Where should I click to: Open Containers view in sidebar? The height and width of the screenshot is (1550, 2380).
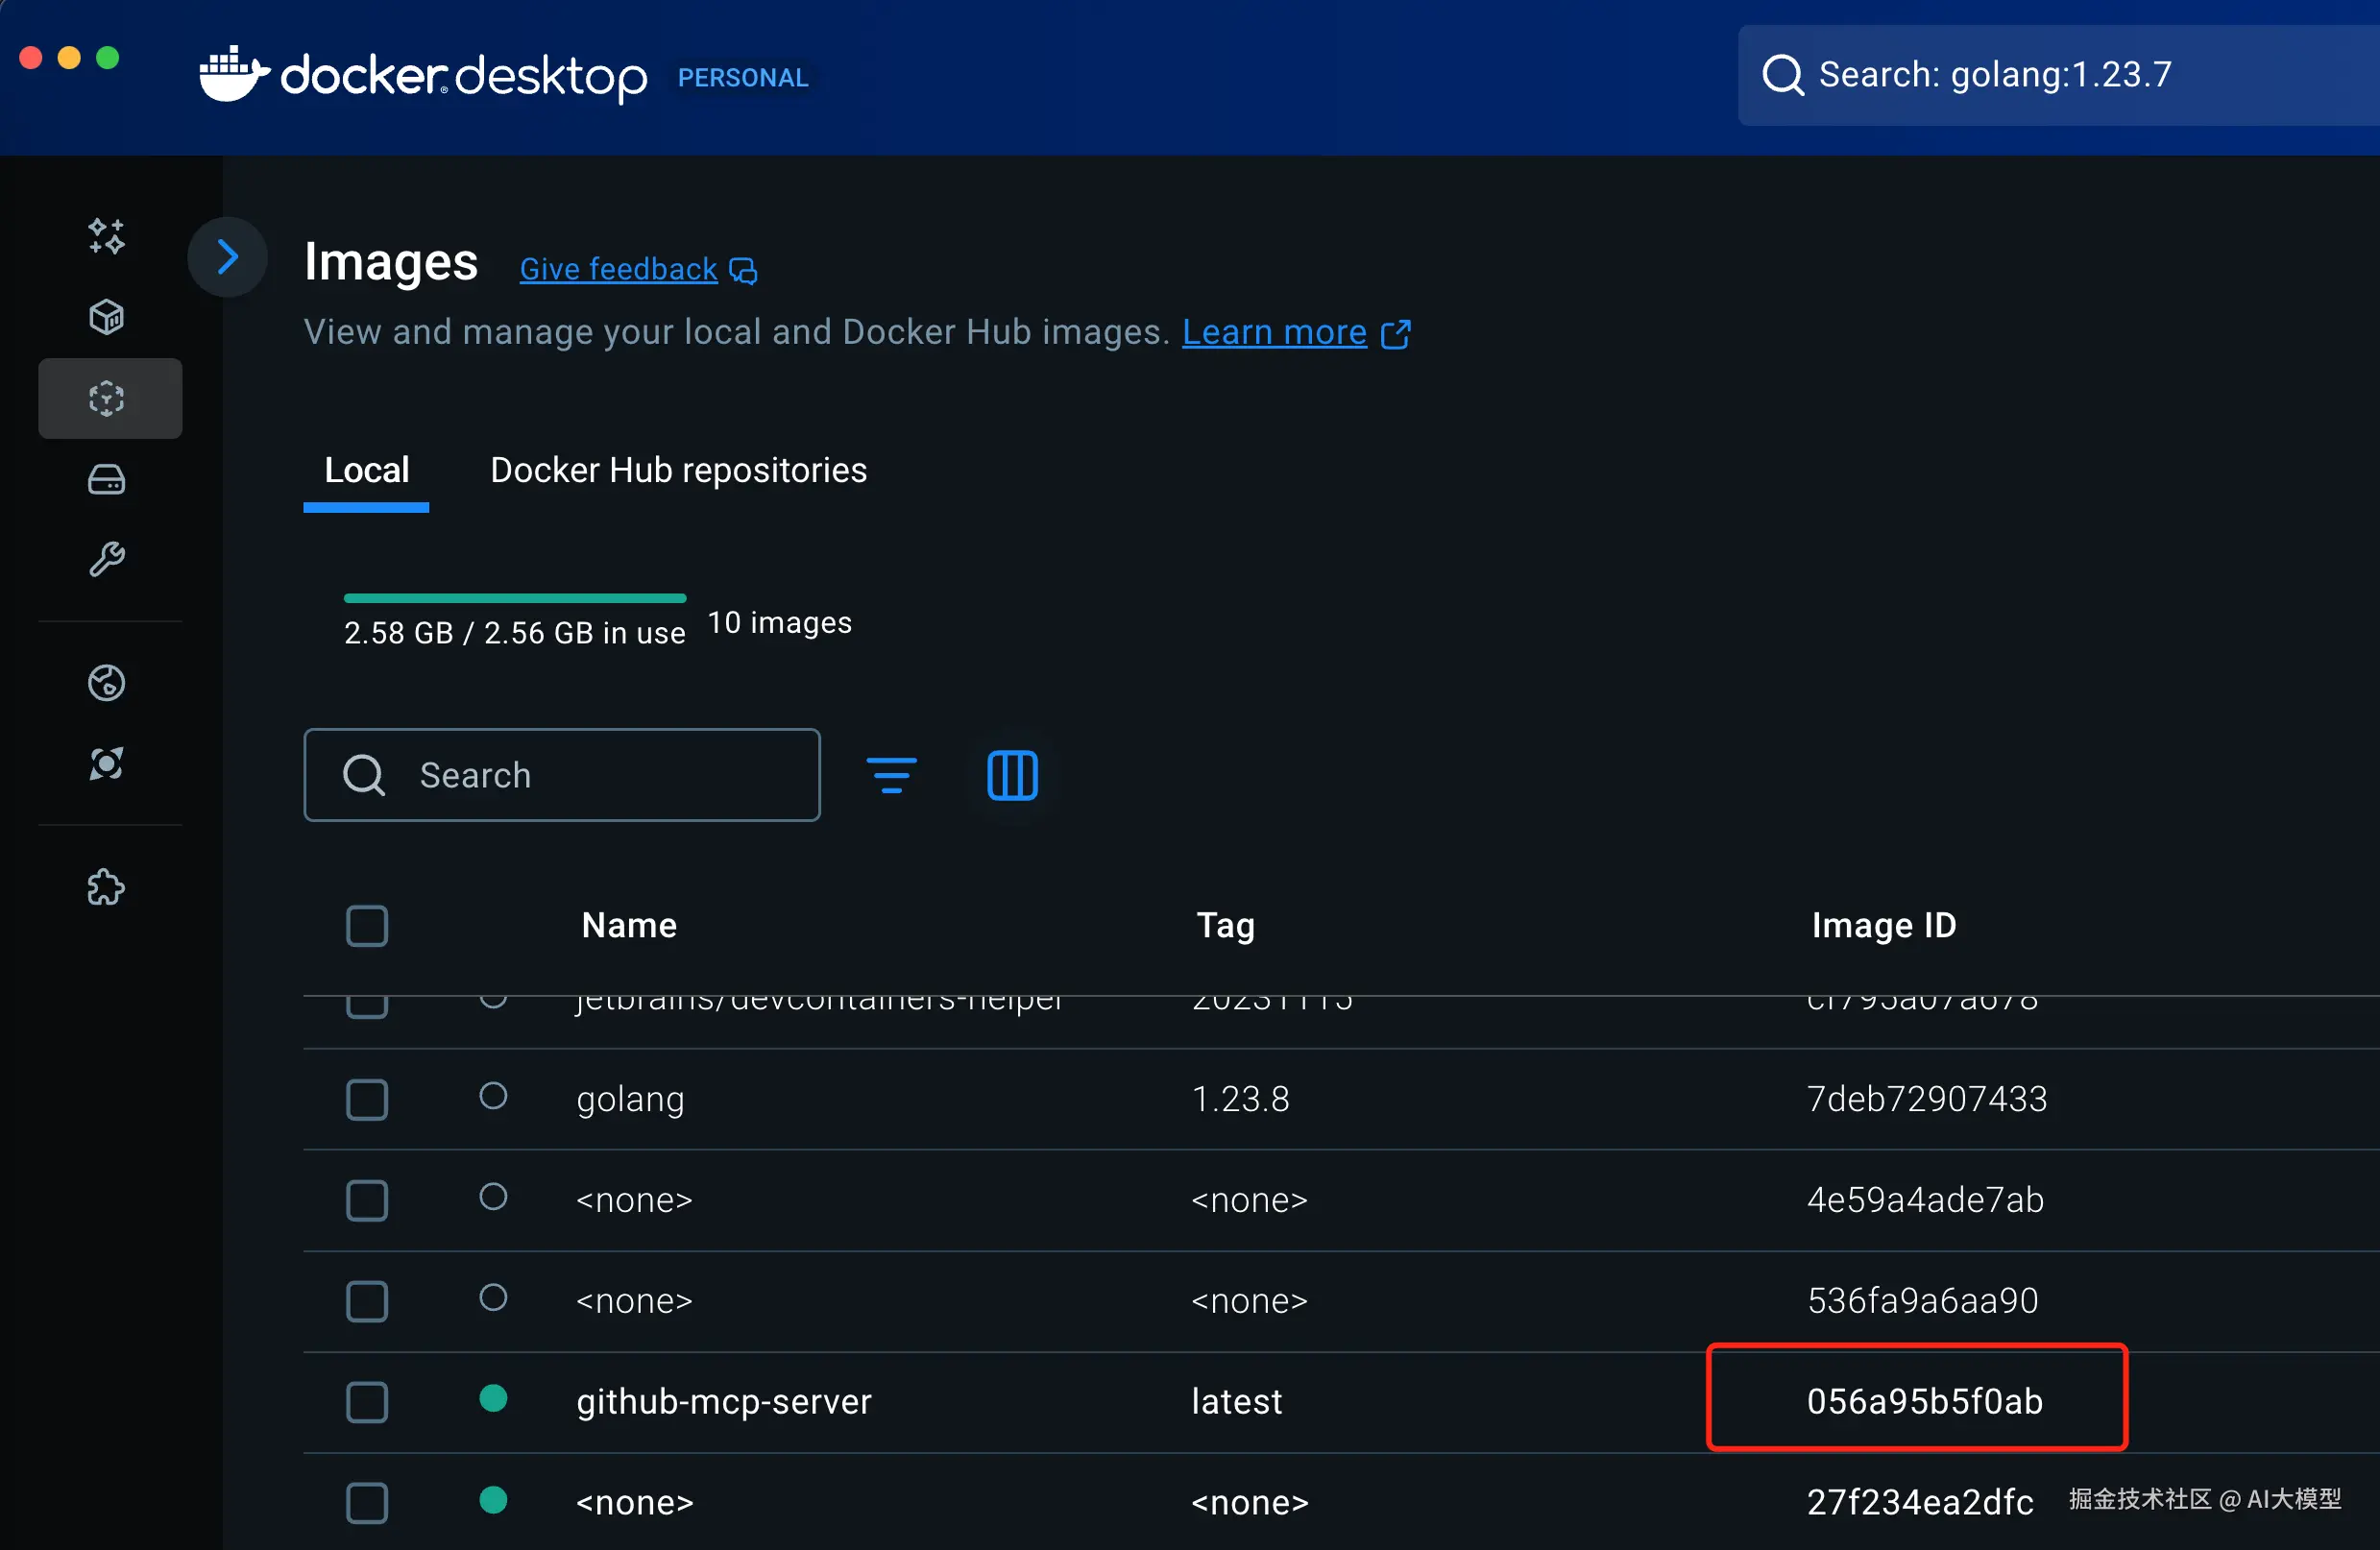click(x=106, y=317)
